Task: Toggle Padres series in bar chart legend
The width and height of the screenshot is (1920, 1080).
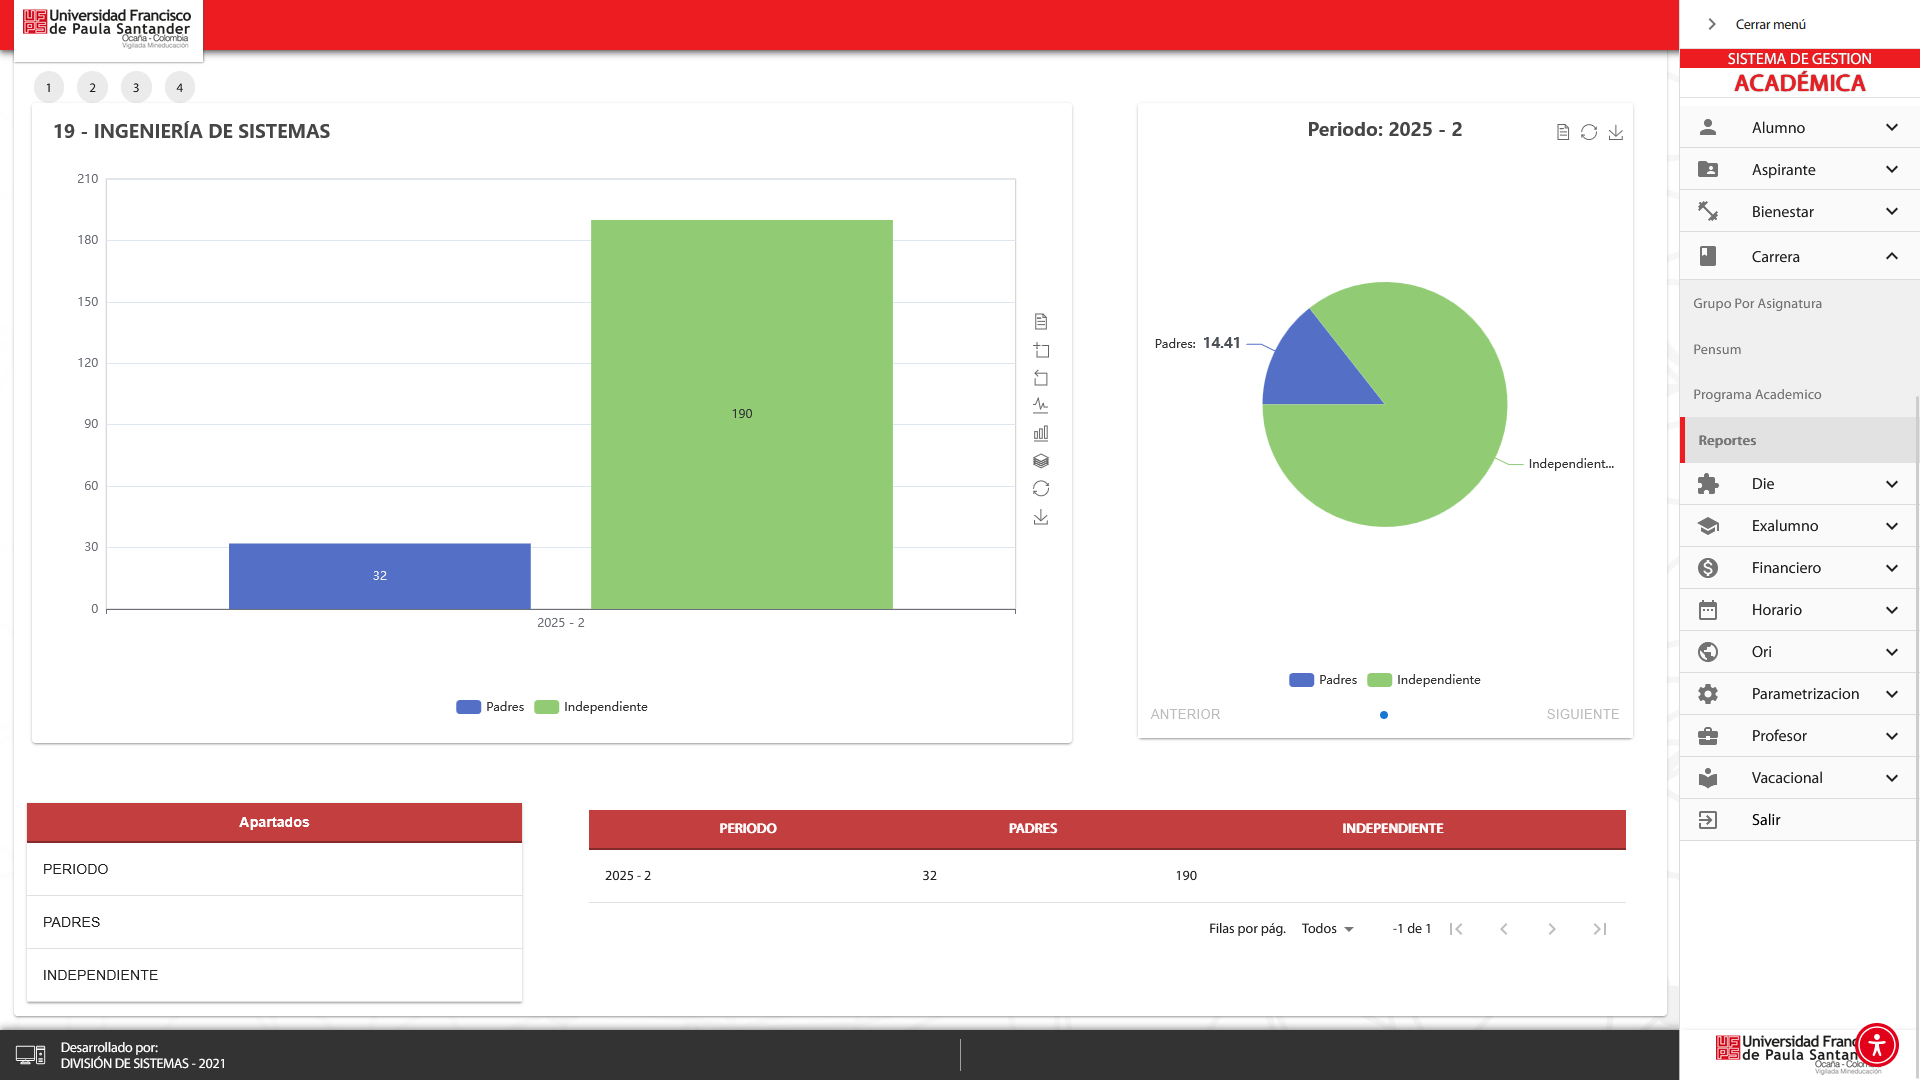Action: point(490,707)
